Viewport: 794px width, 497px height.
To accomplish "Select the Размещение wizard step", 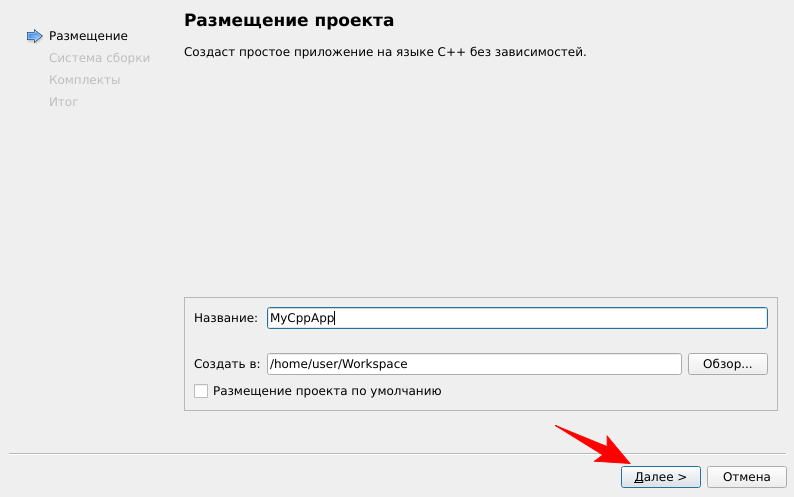I will (x=88, y=36).
